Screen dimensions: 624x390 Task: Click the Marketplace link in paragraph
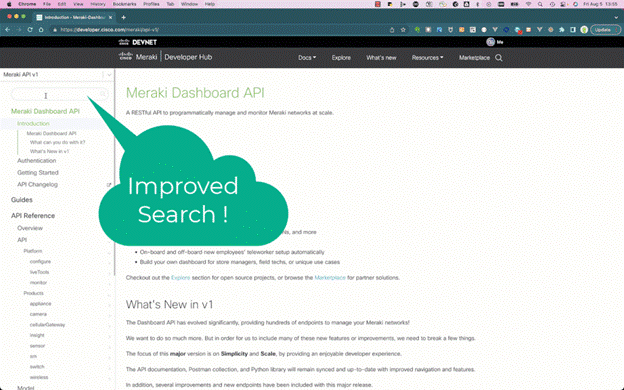[330, 278]
